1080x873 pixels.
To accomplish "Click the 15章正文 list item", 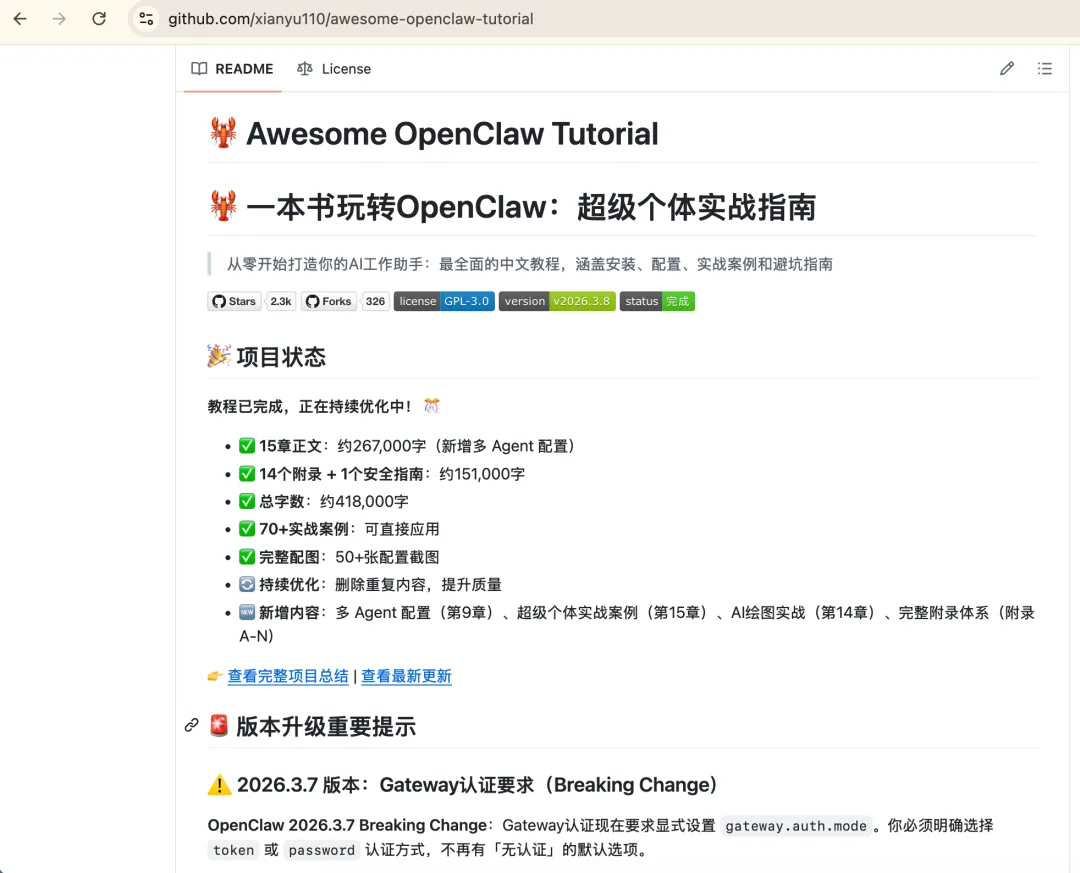I will pos(407,446).
